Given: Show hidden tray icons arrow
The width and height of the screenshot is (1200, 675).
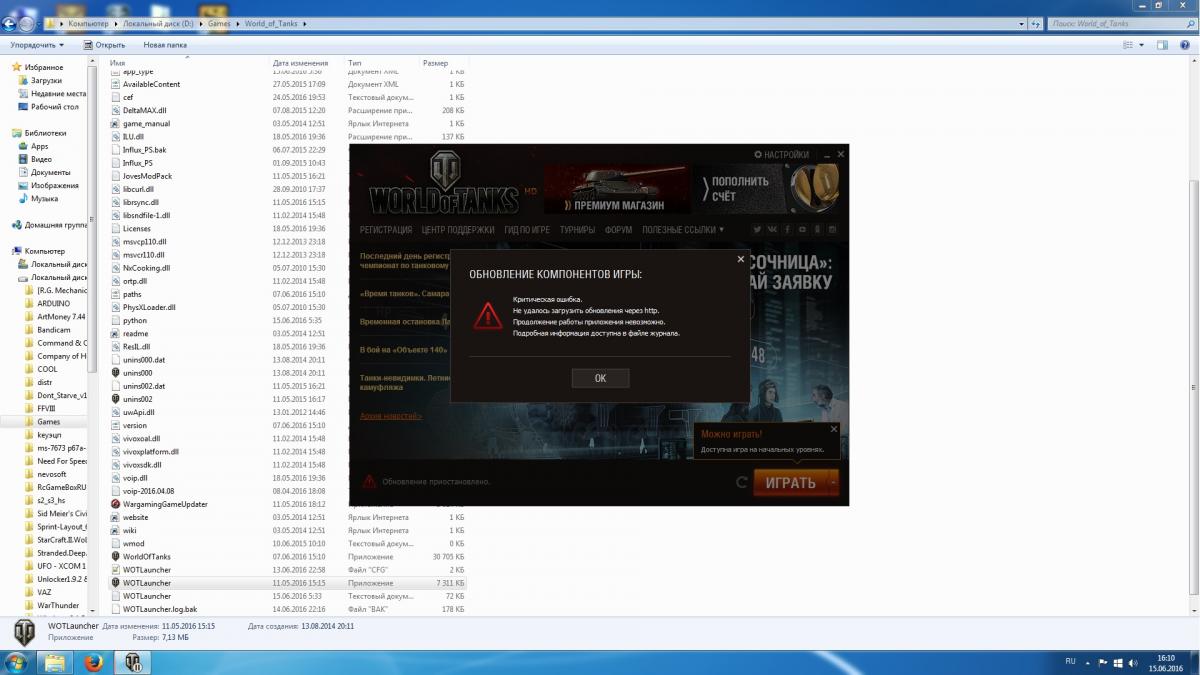Looking at the screenshot, I should point(1088,661).
